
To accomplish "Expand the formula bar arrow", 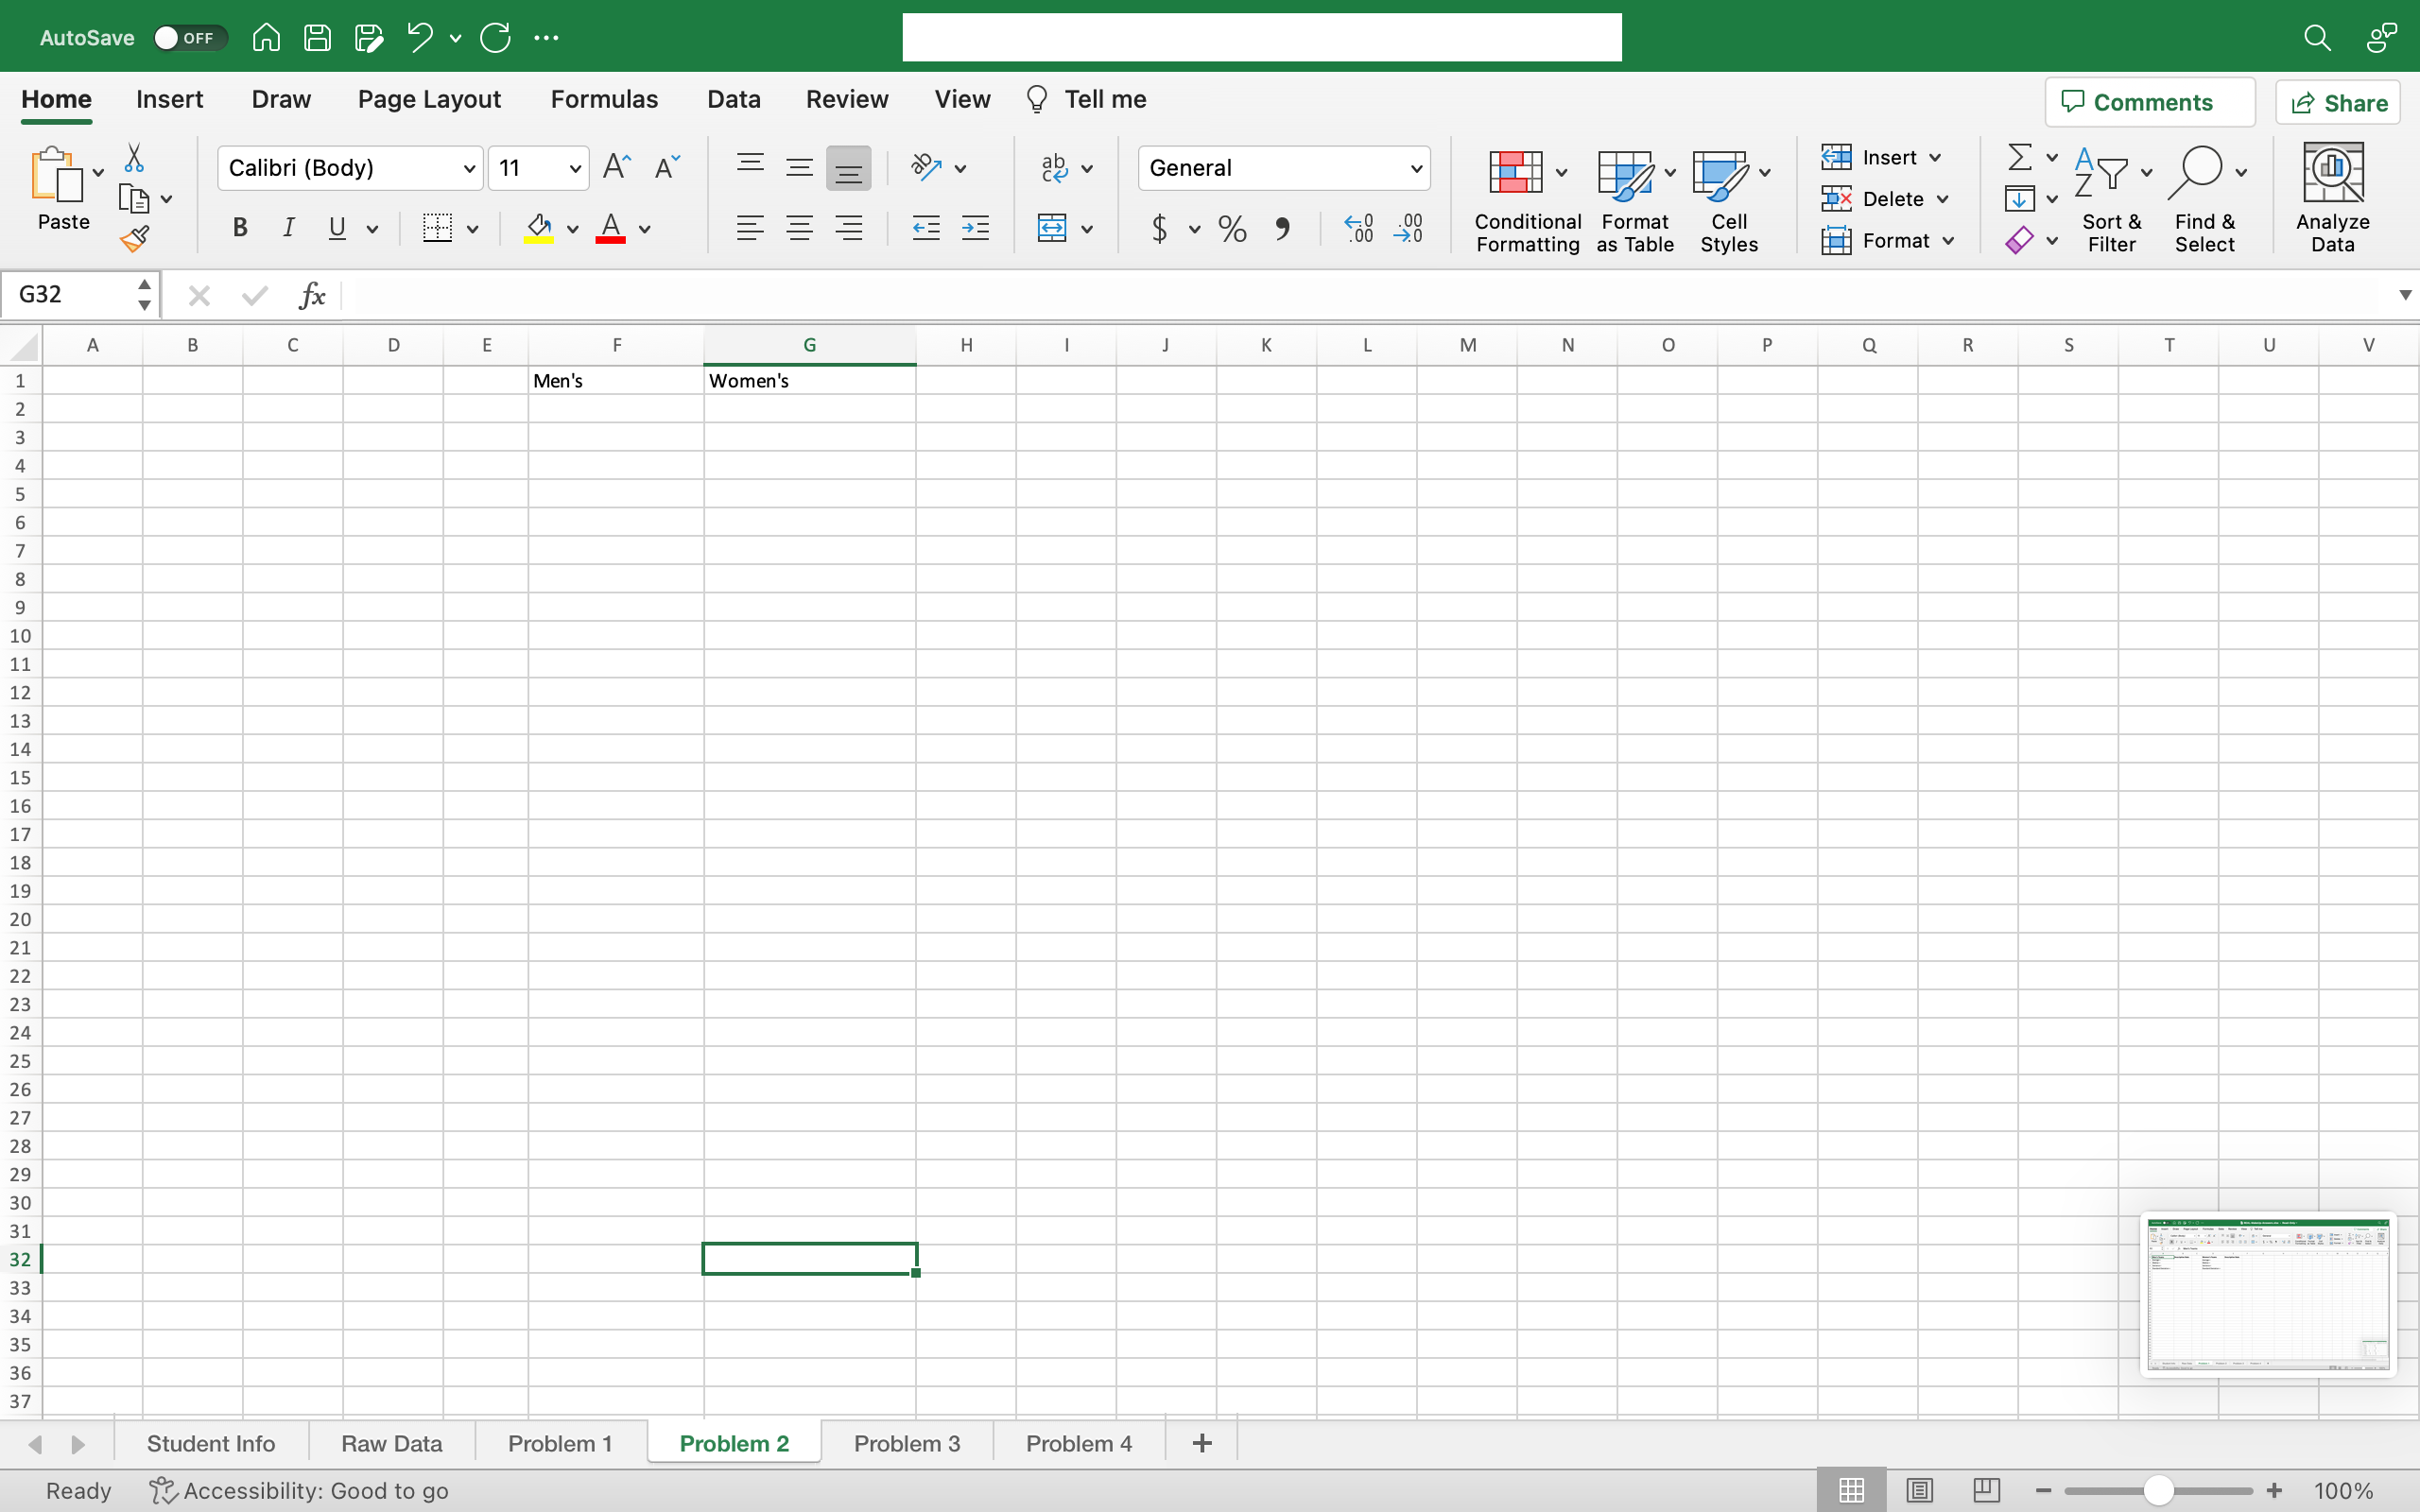I will click(x=2404, y=295).
